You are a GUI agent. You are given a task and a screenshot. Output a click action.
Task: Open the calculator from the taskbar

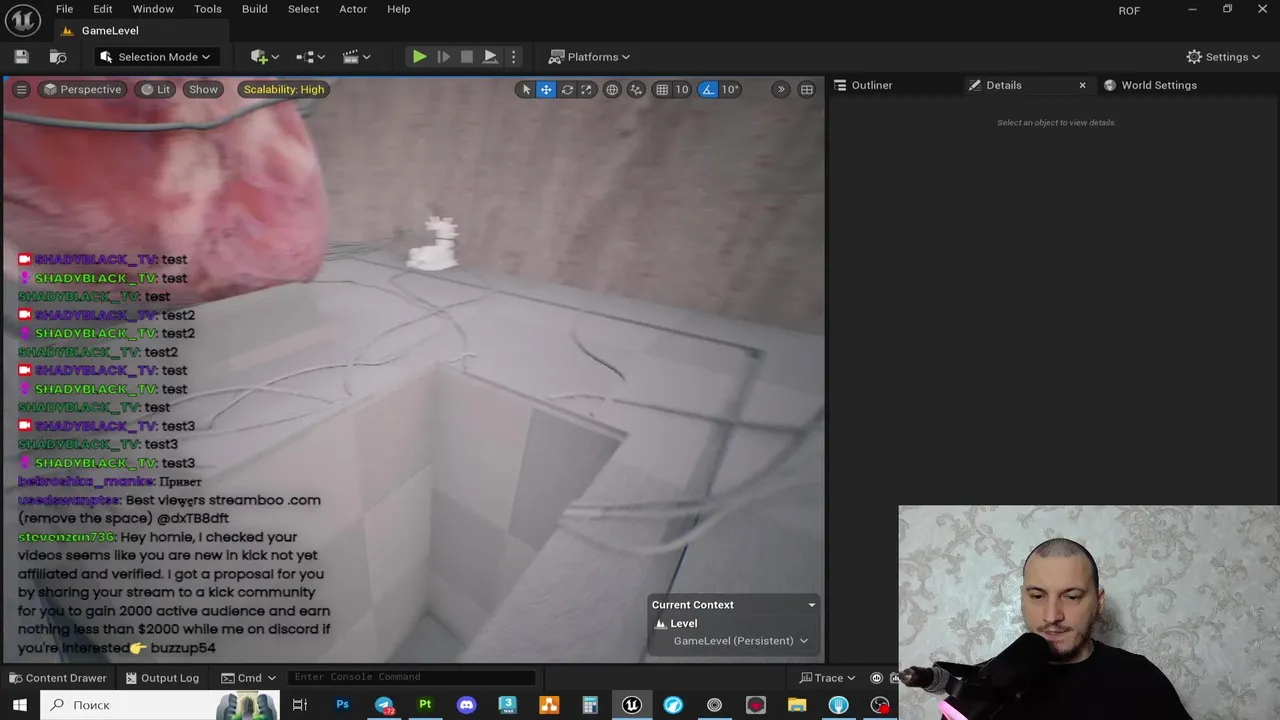(590, 705)
